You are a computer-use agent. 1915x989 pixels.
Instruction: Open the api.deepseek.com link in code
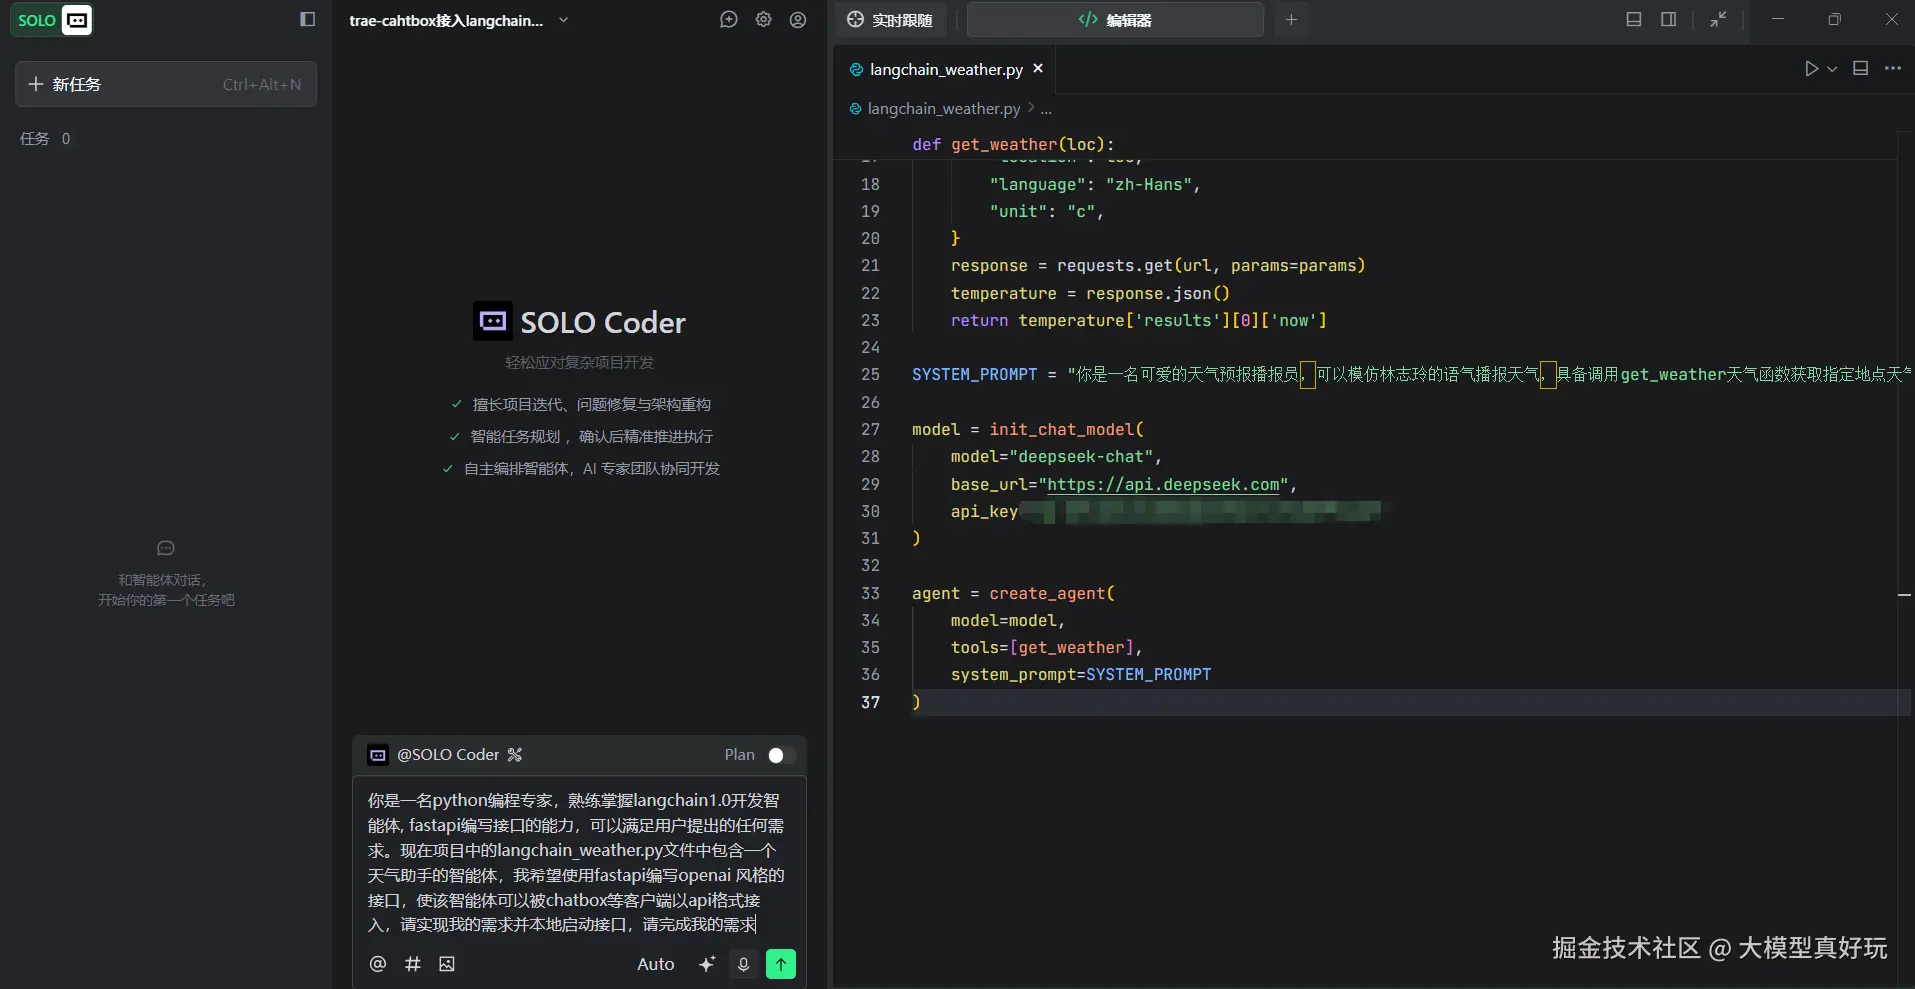tap(1163, 485)
